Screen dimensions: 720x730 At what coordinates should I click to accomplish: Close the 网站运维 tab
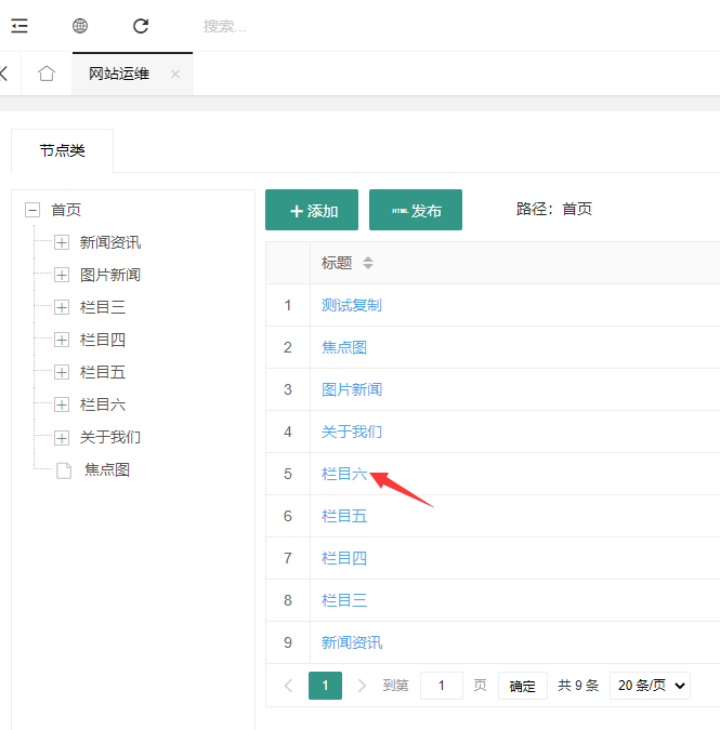175,74
